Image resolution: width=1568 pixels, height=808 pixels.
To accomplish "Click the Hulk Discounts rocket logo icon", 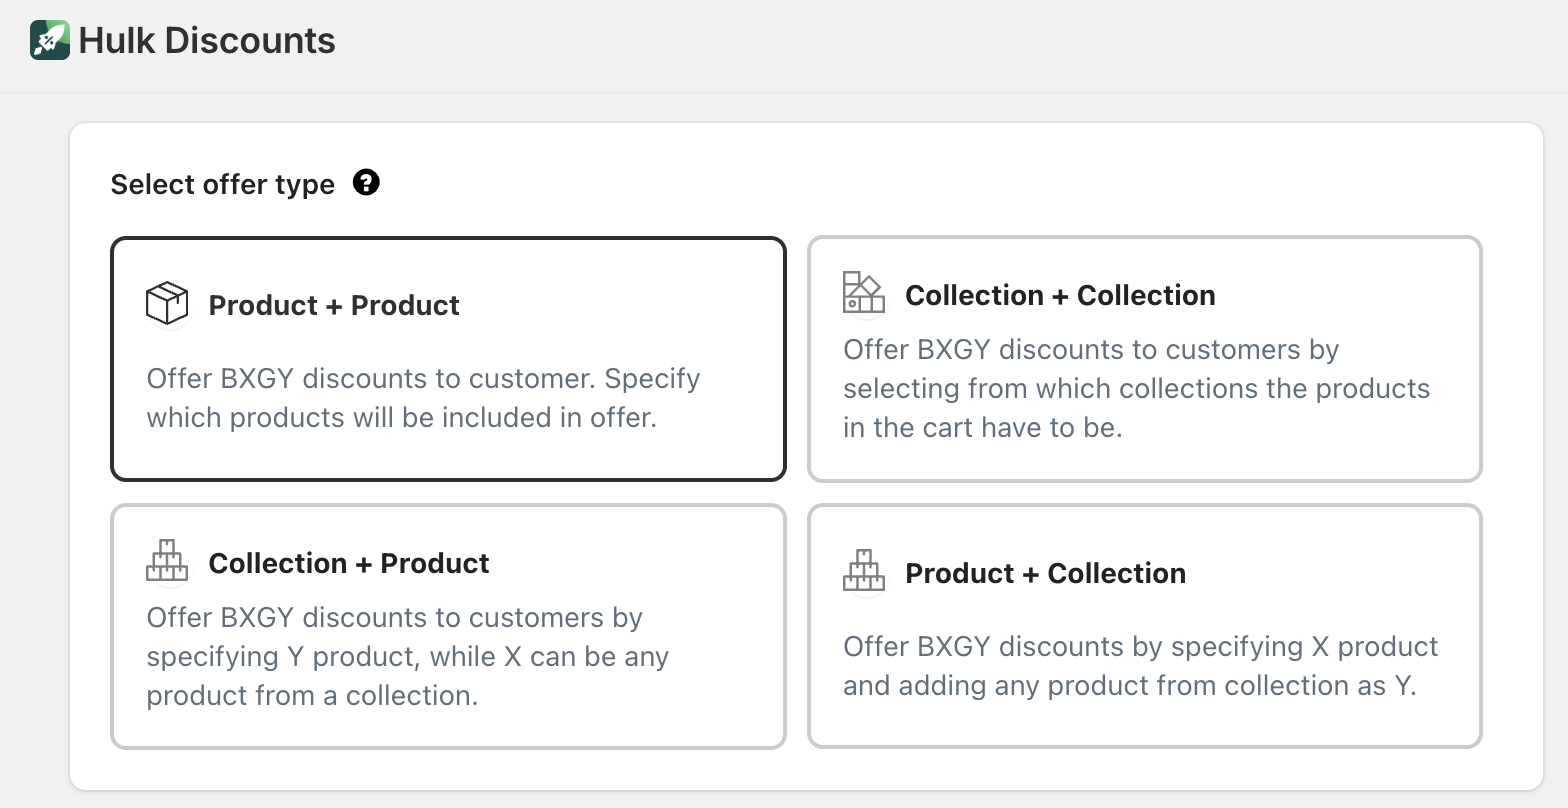I will (50, 40).
